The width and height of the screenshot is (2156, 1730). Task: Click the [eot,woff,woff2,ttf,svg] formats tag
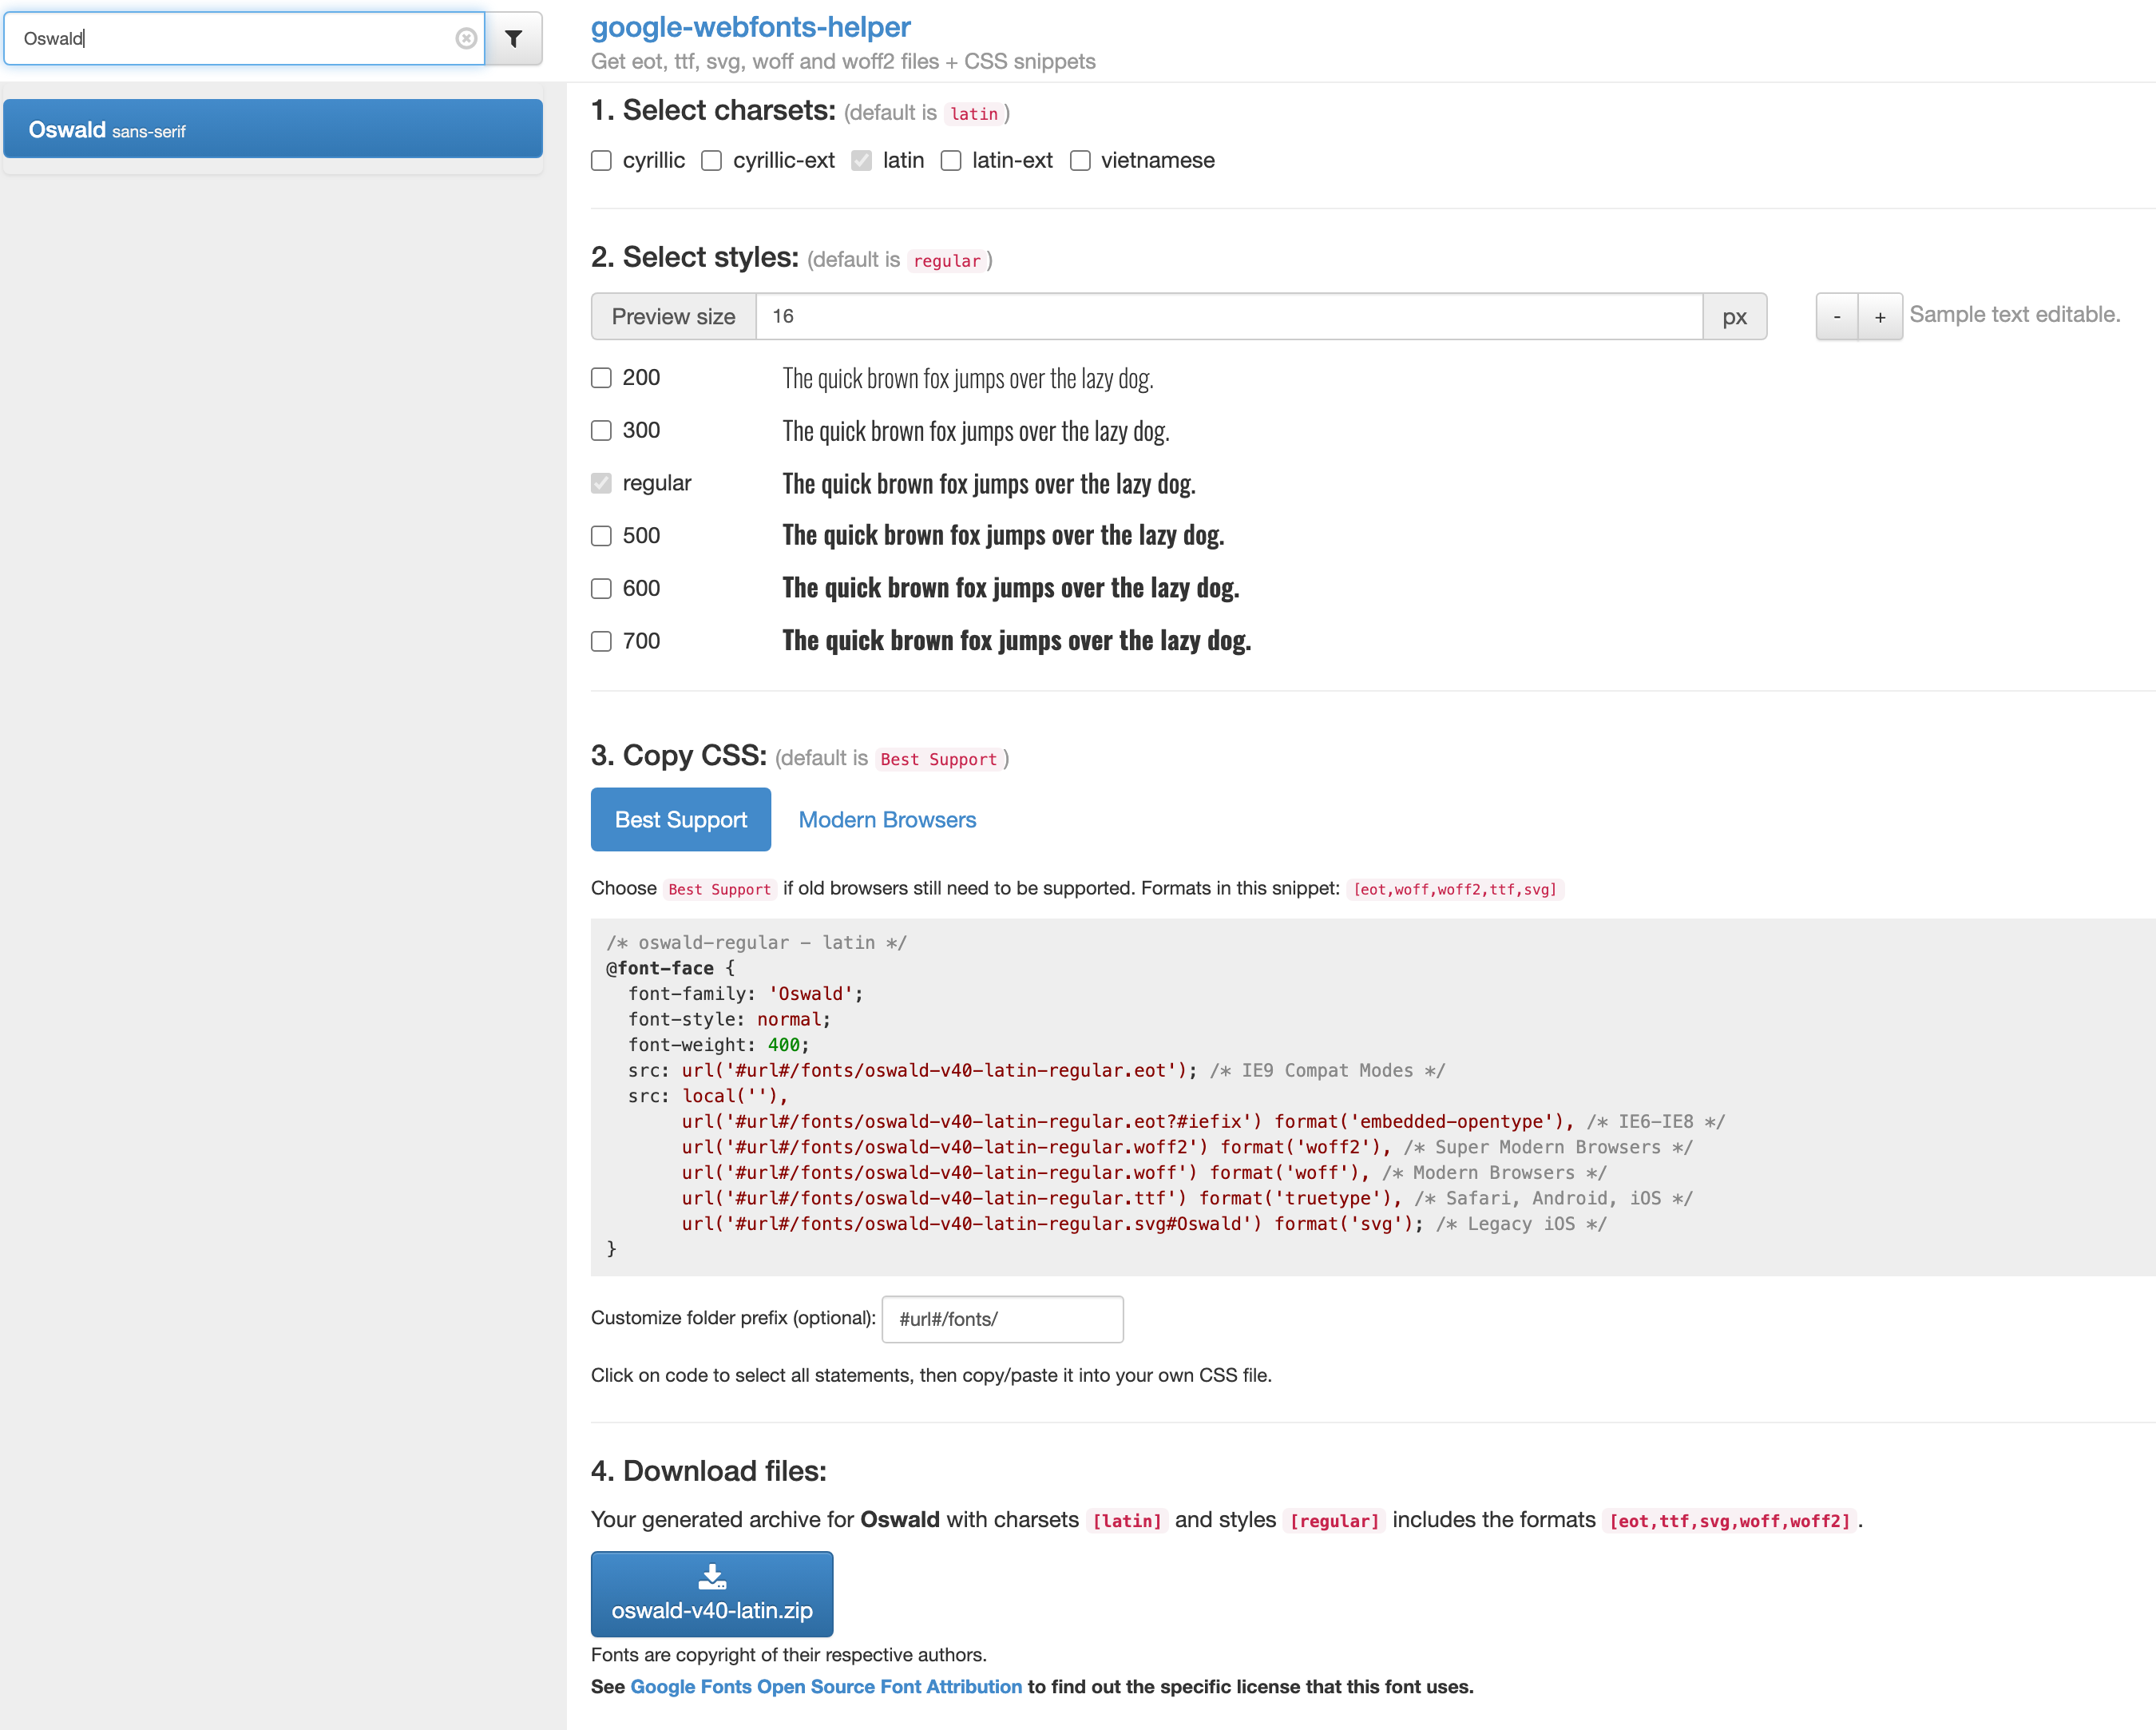[1455, 889]
